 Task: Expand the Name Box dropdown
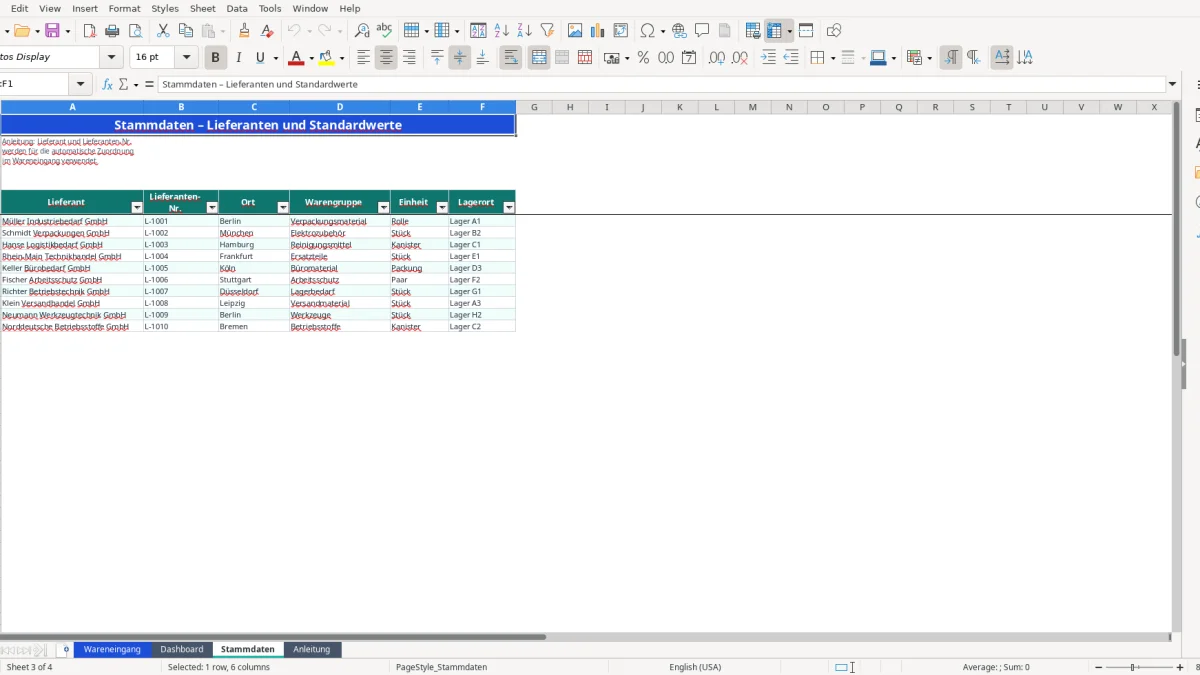pos(82,85)
